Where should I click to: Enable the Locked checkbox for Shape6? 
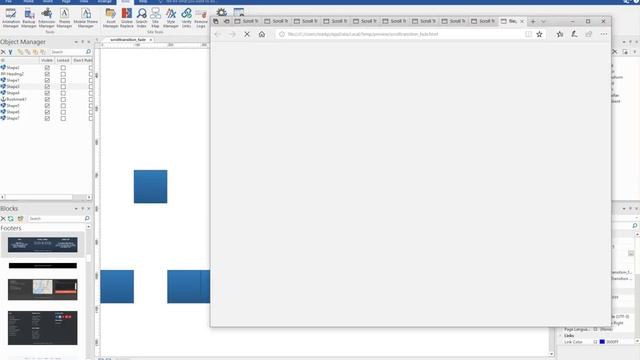[x=63, y=112]
